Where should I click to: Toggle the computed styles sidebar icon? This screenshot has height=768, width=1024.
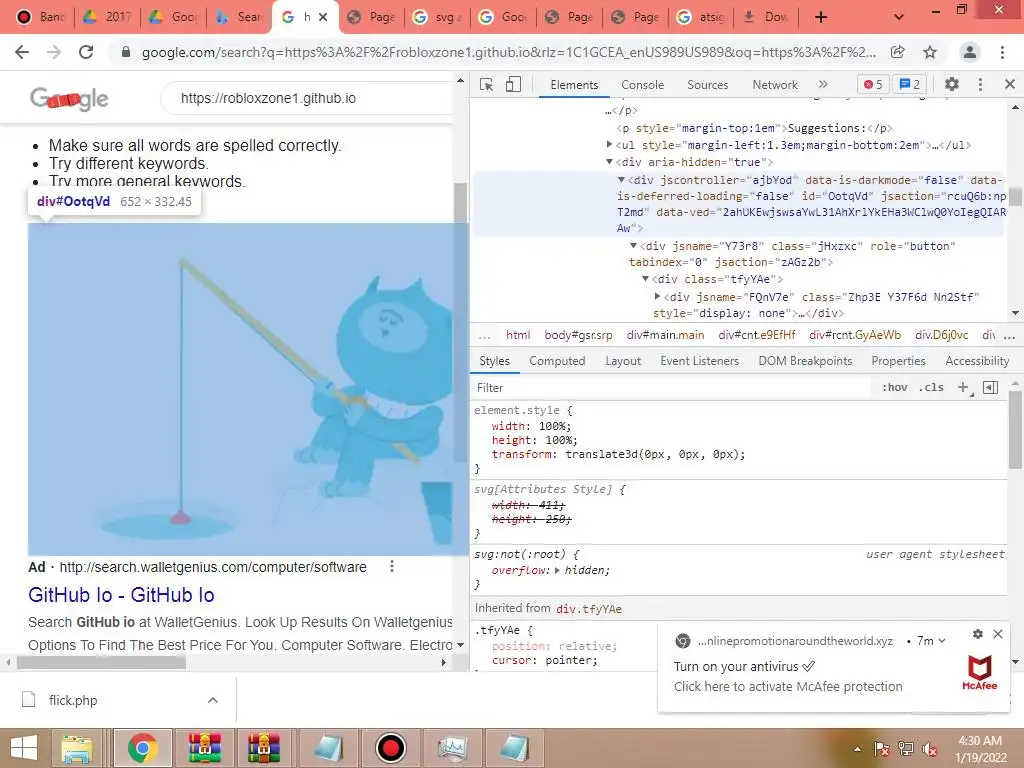(x=990, y=387)
